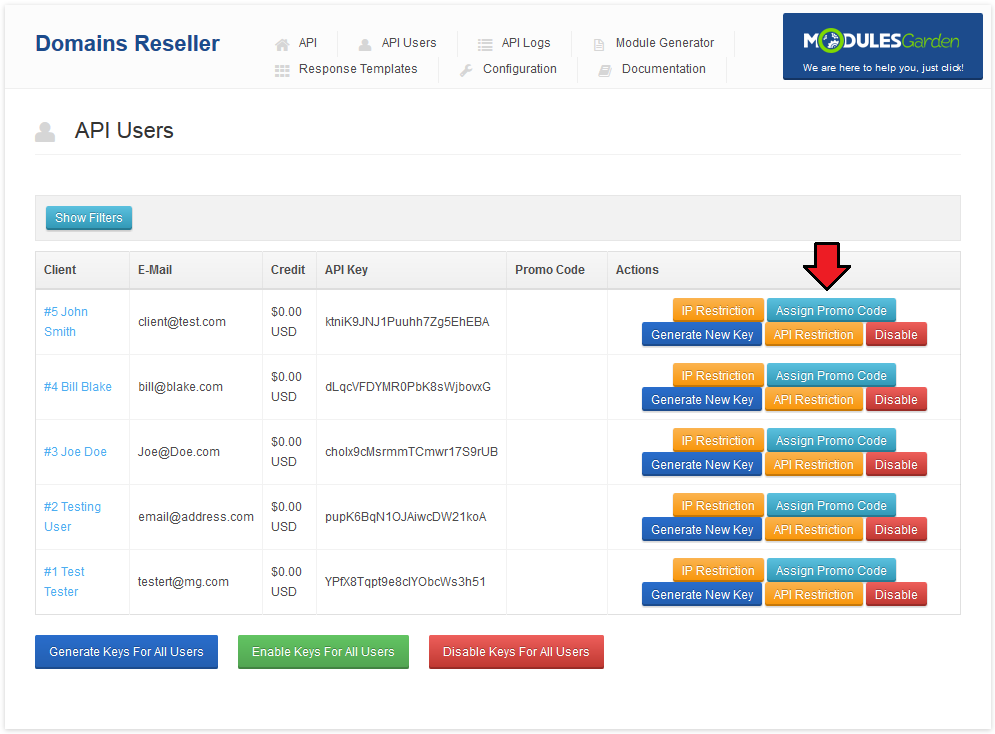Open client #4 Bill Blake
Screen dimensions: 995x734
point(77,387)
